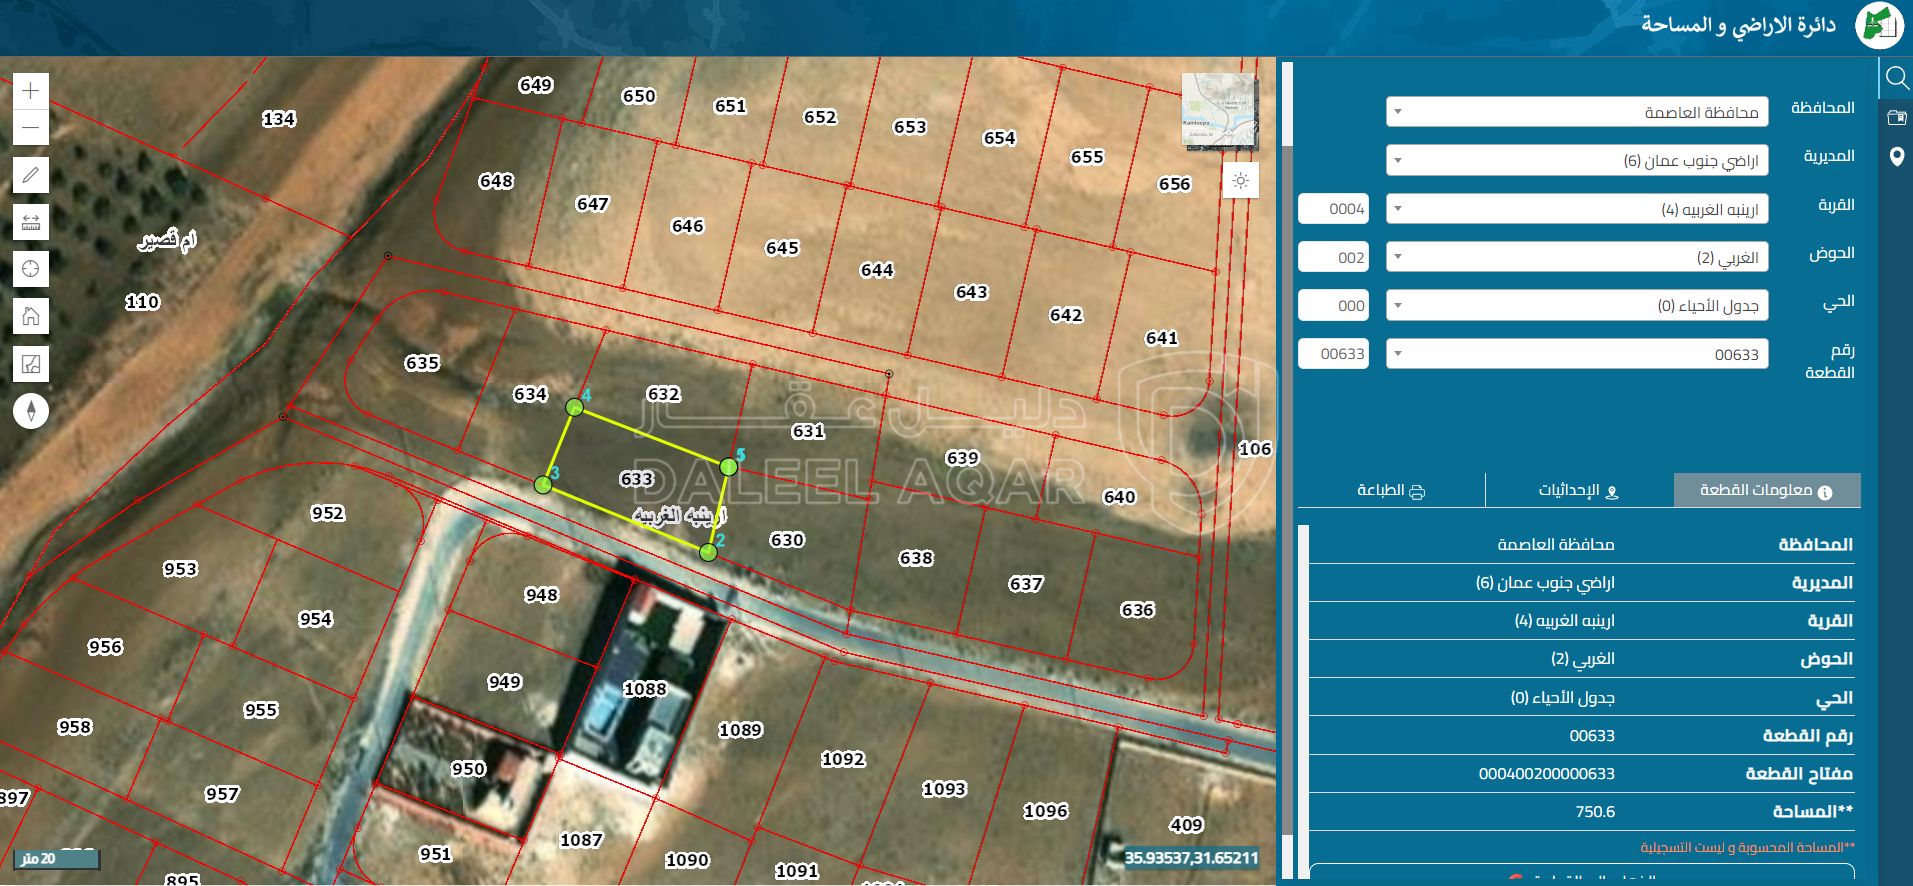Expand the المديرية directorate dropdown
Viewport: 1913px width, 886px height.
pos(1576,160)
